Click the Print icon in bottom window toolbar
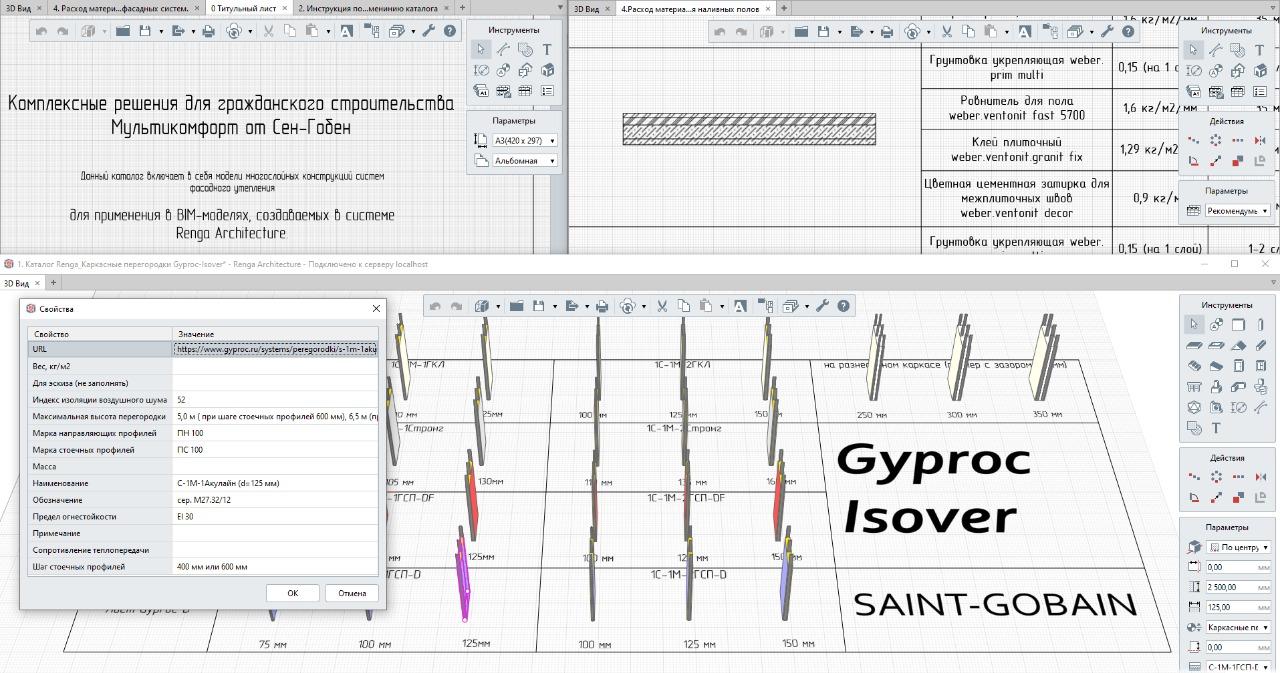 click(x=602, y=306)
